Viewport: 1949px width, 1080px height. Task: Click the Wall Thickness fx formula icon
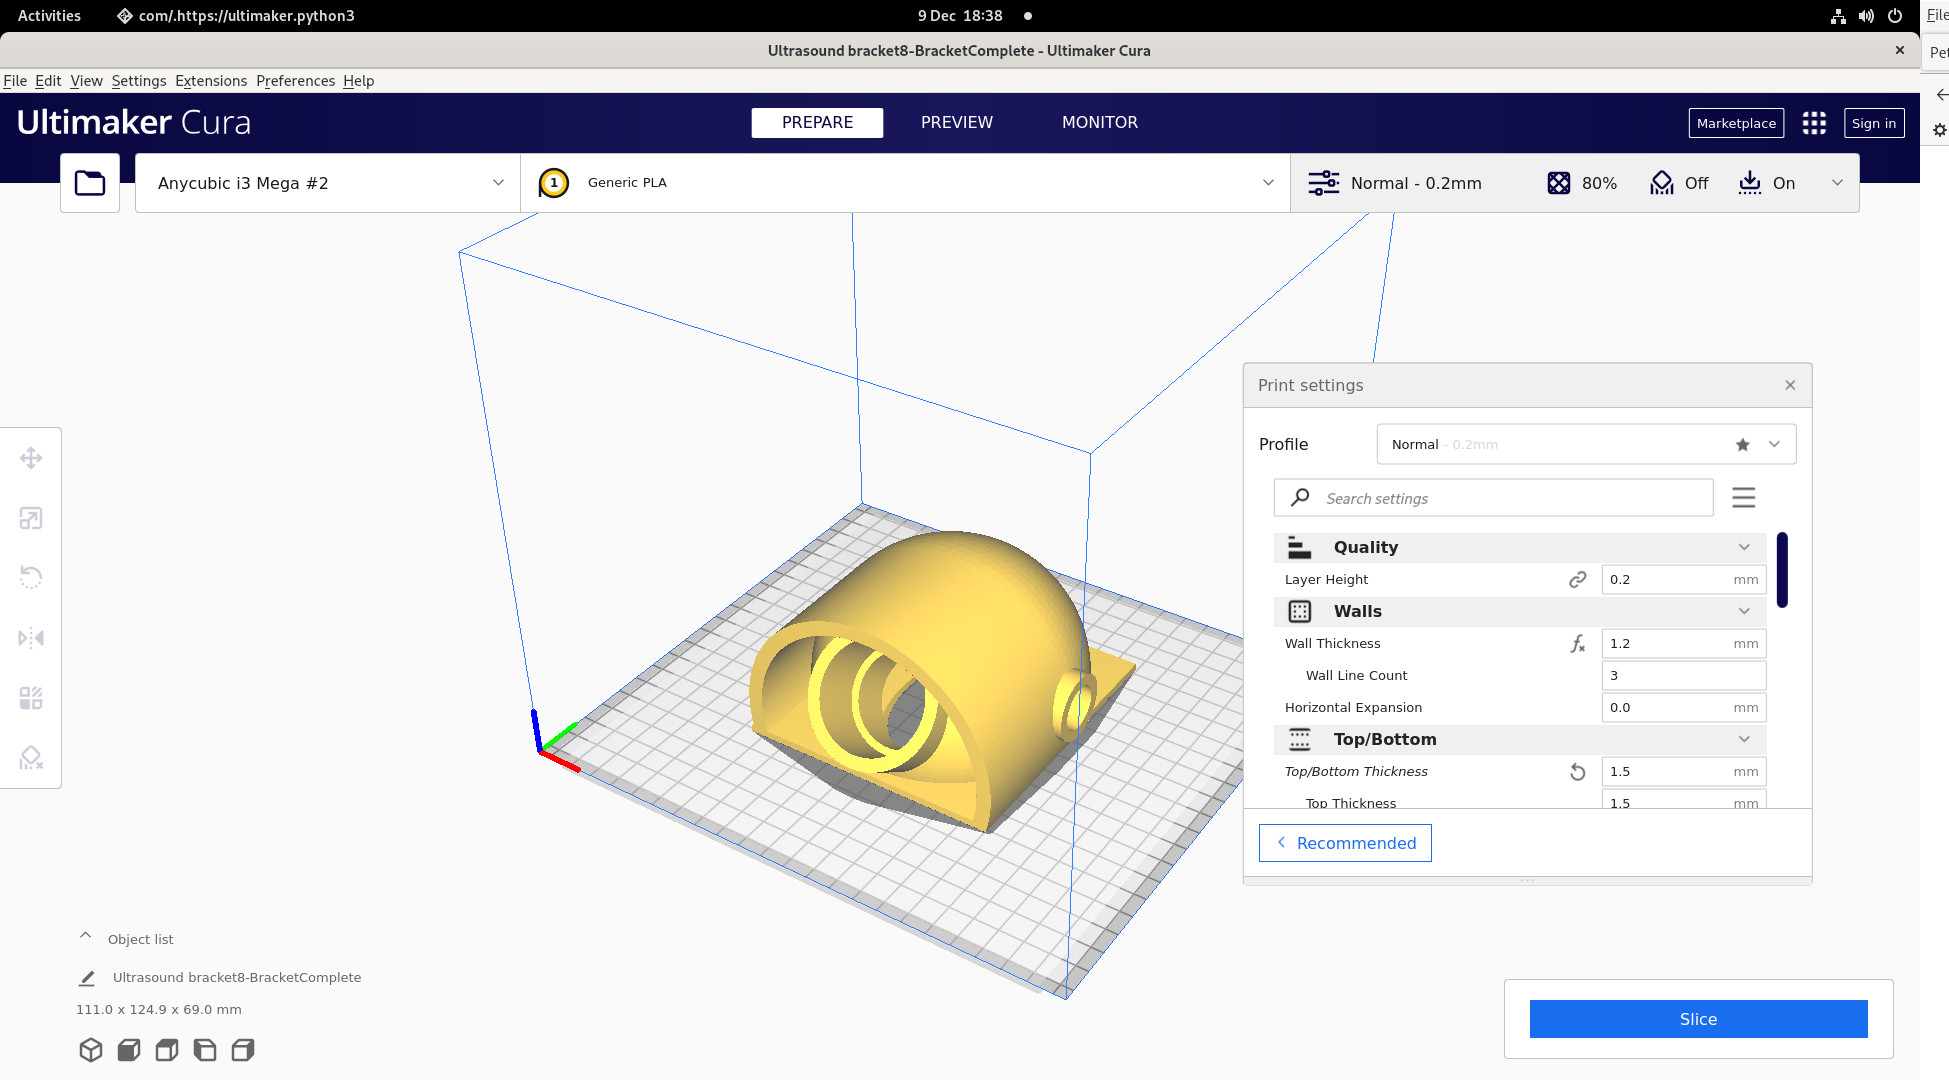(x=1578, y=644)
